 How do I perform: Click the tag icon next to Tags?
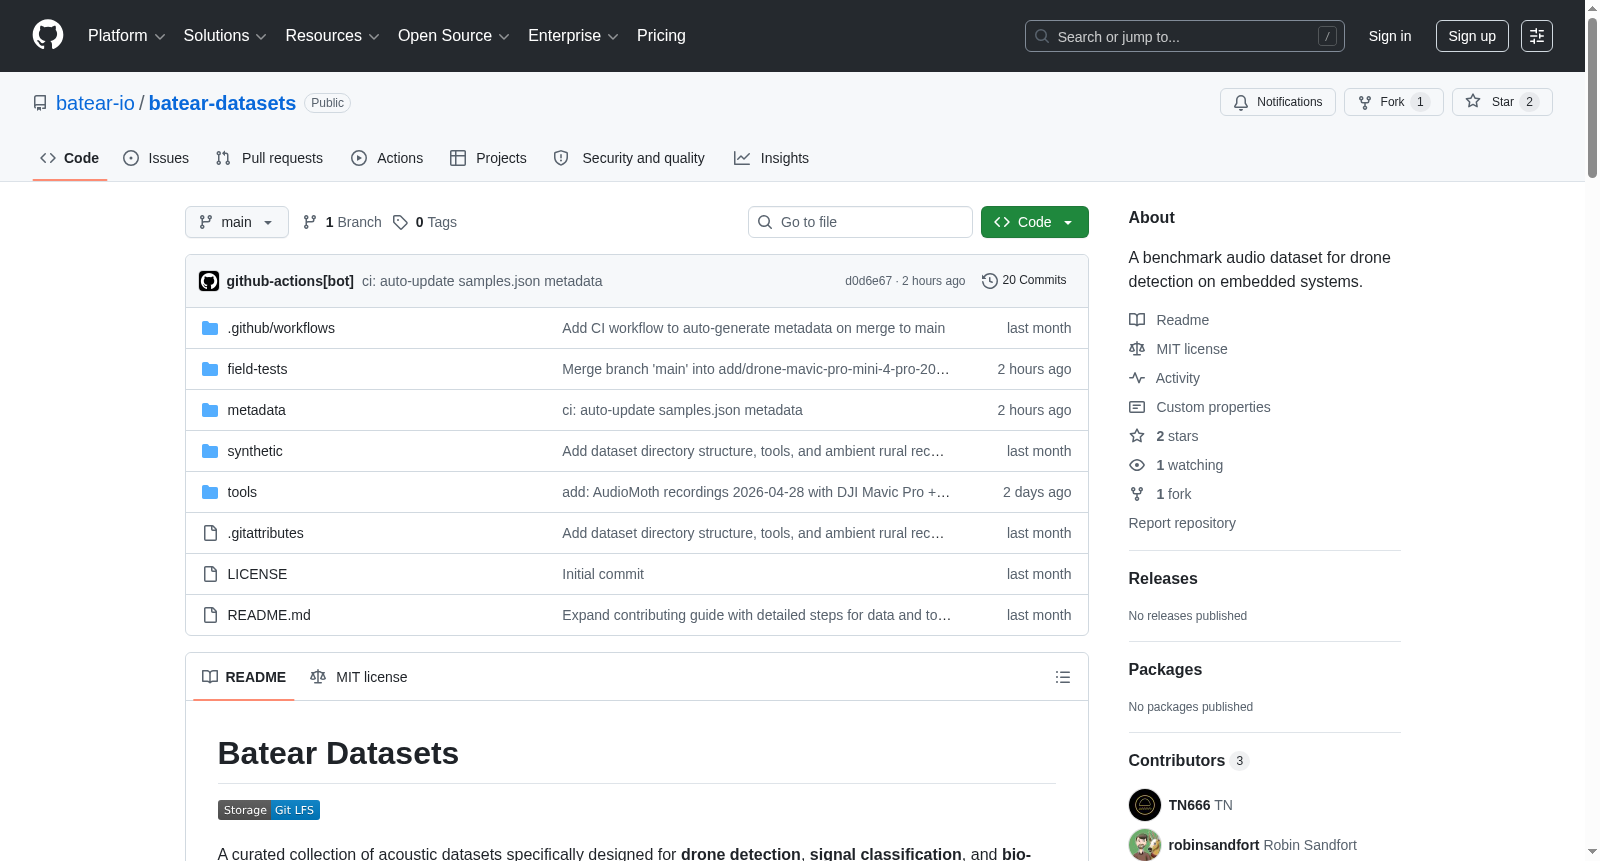pos(400,222)
